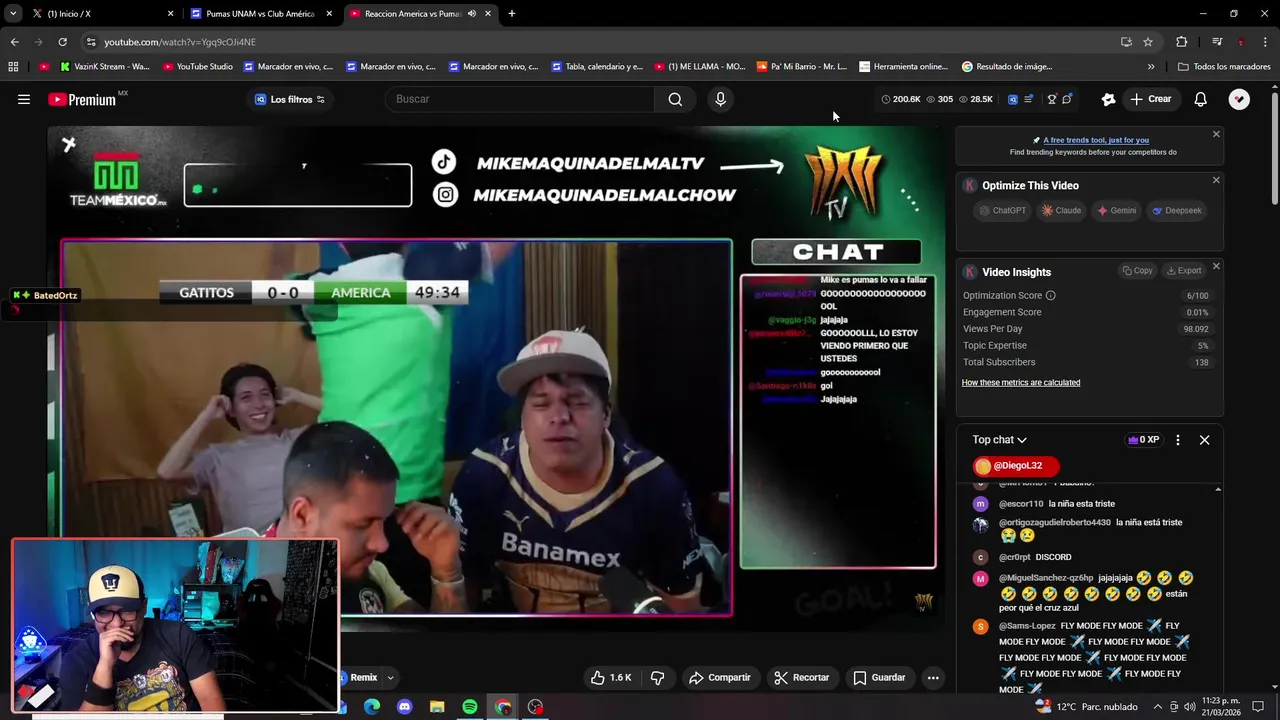
Task: Open File Explorer from the taskbar
Action: (x=437, y=707)
